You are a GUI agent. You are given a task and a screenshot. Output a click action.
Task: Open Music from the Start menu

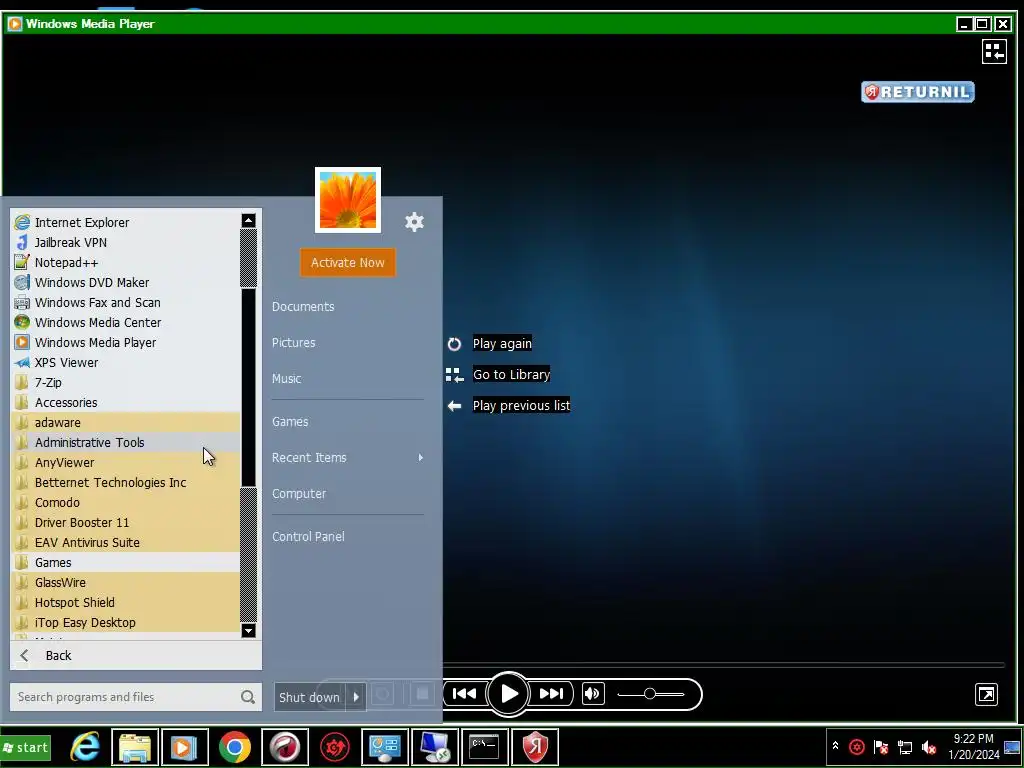click(287, 378)
